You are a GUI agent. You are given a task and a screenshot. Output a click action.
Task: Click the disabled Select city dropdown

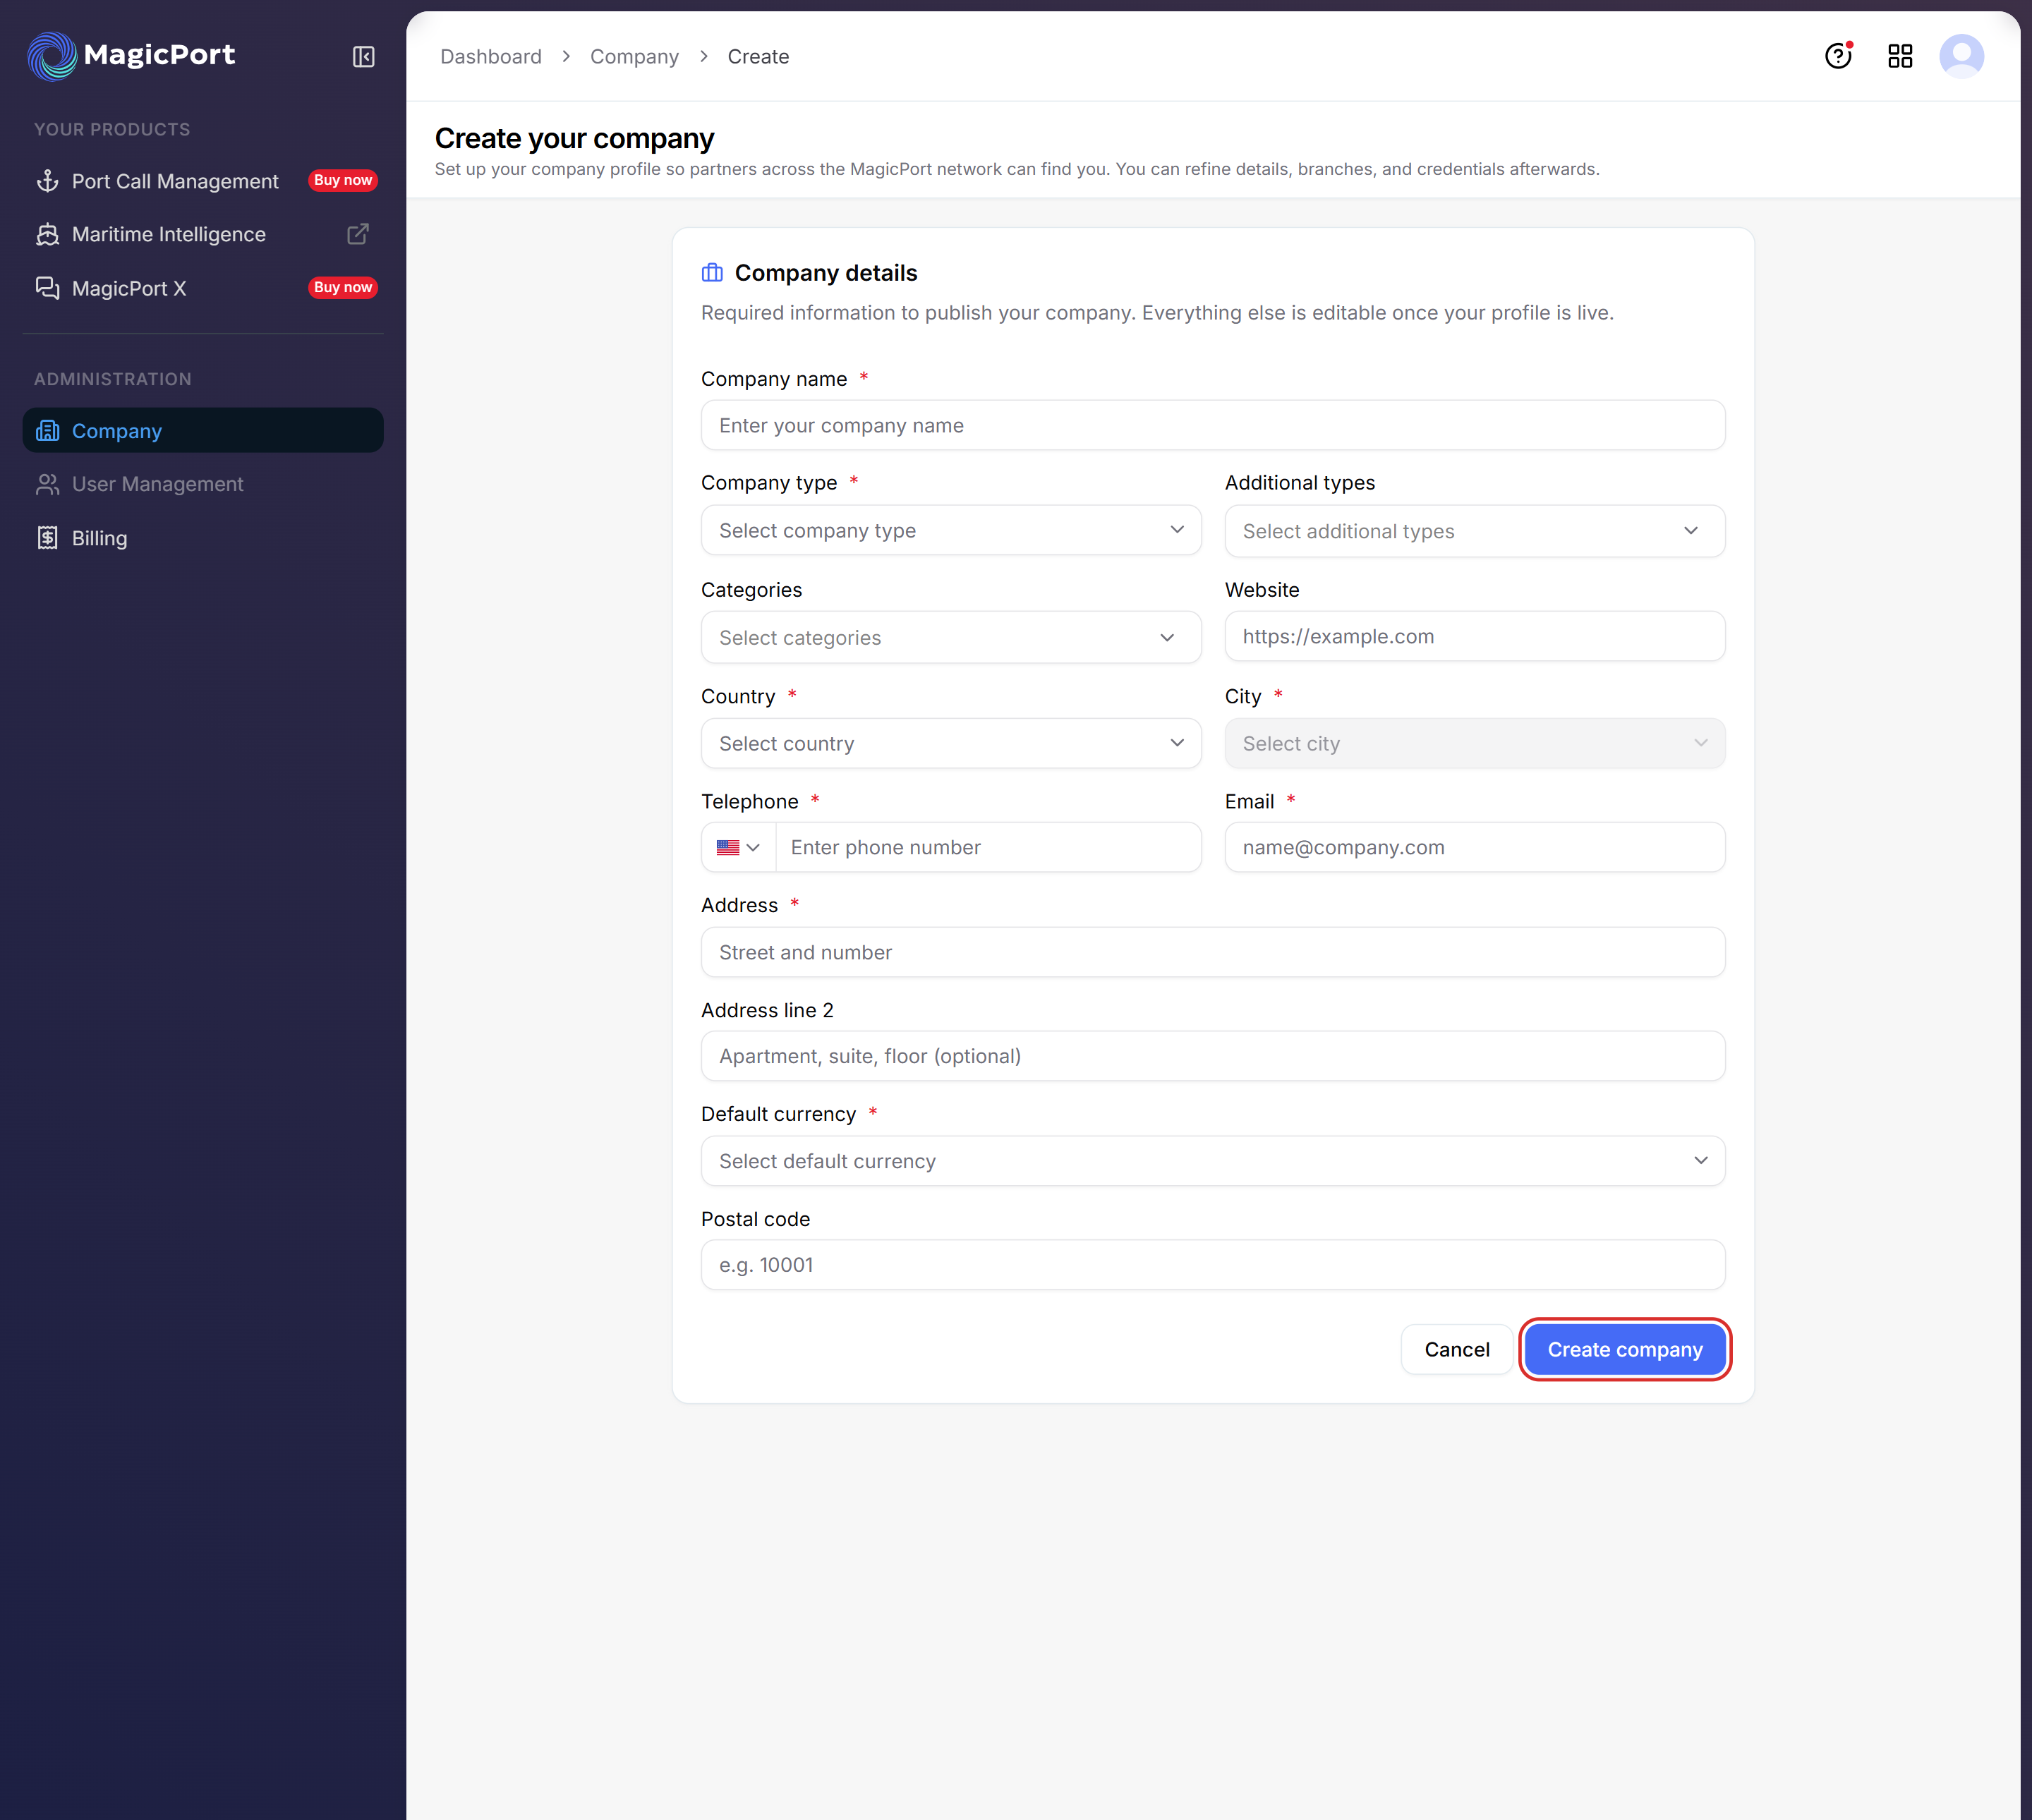click(1474, 743)
